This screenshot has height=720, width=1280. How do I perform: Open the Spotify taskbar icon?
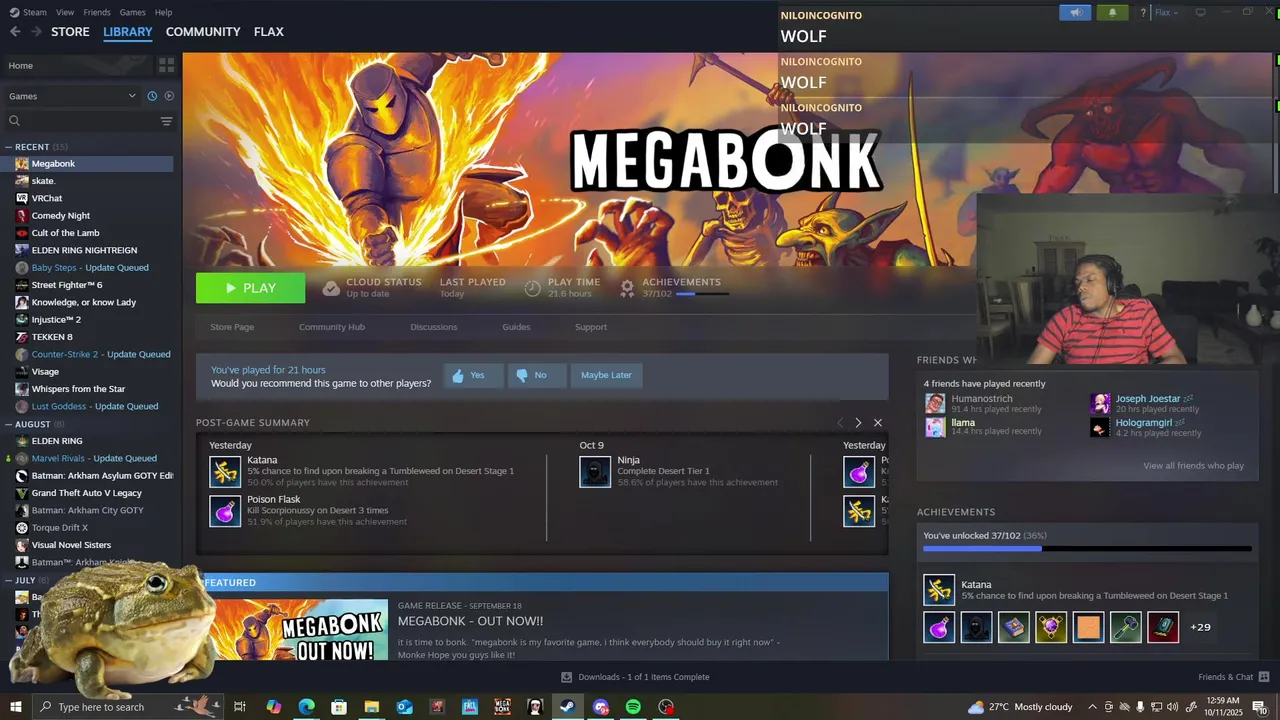(633, 707)
